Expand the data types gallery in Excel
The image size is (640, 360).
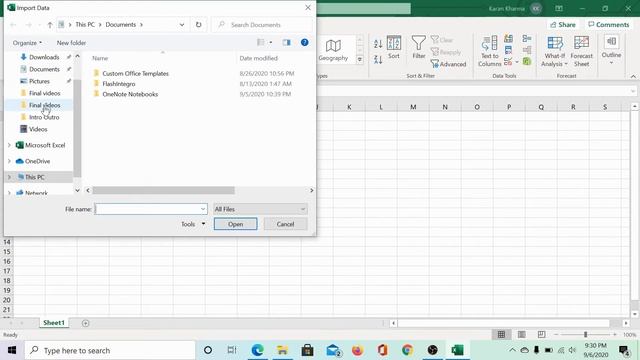(x=360, y=60)
